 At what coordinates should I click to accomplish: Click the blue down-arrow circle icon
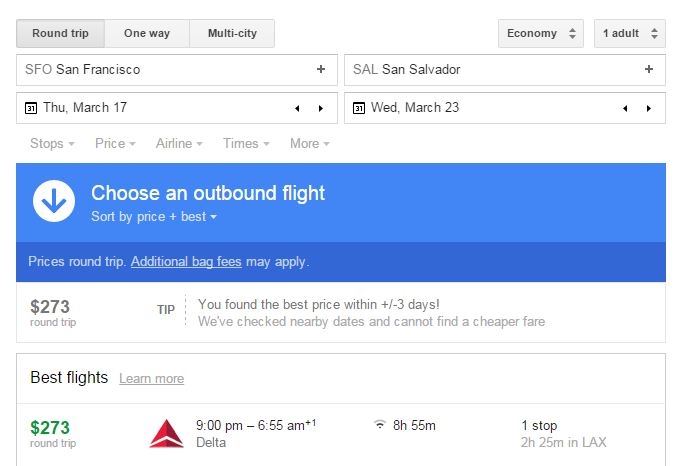[x=54, y=201]
